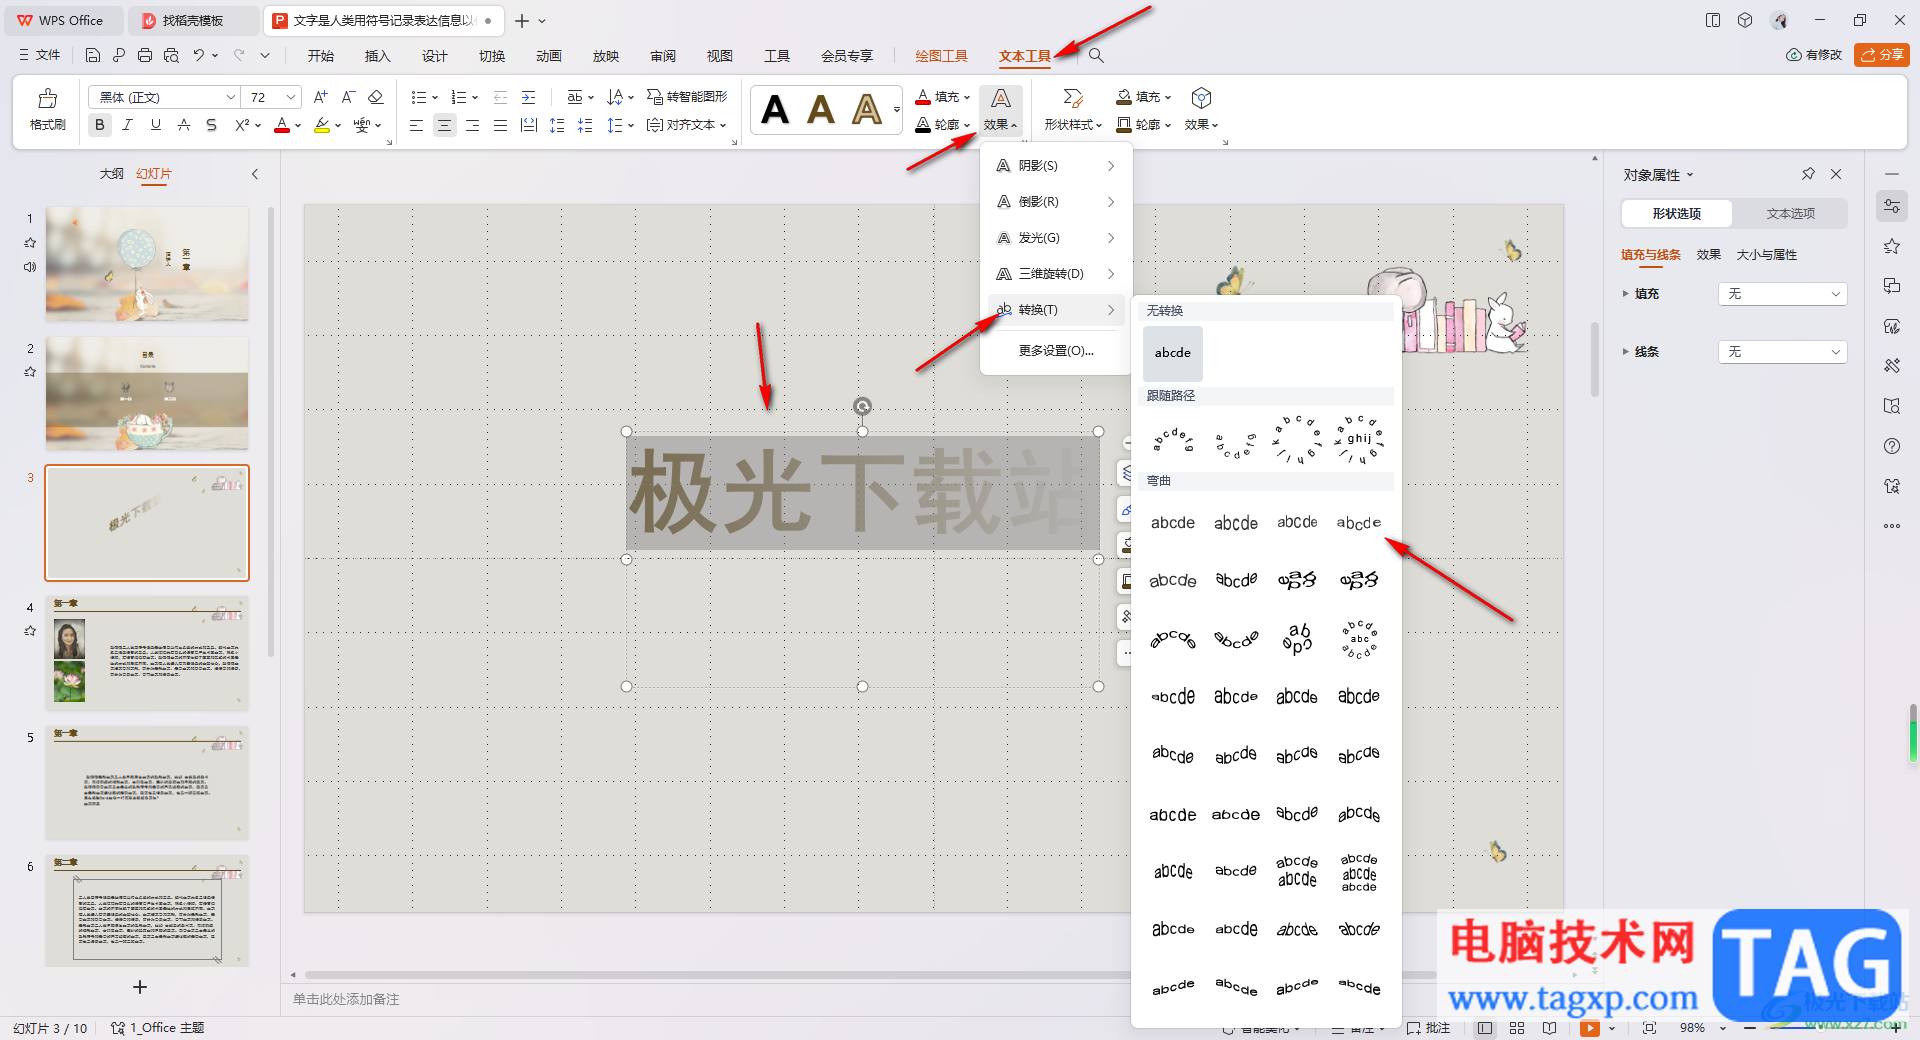The width and height of the screenshot is (1920, 1040).
Task: Toggle the star marker on slide 4
Action: tap(30, 631)
